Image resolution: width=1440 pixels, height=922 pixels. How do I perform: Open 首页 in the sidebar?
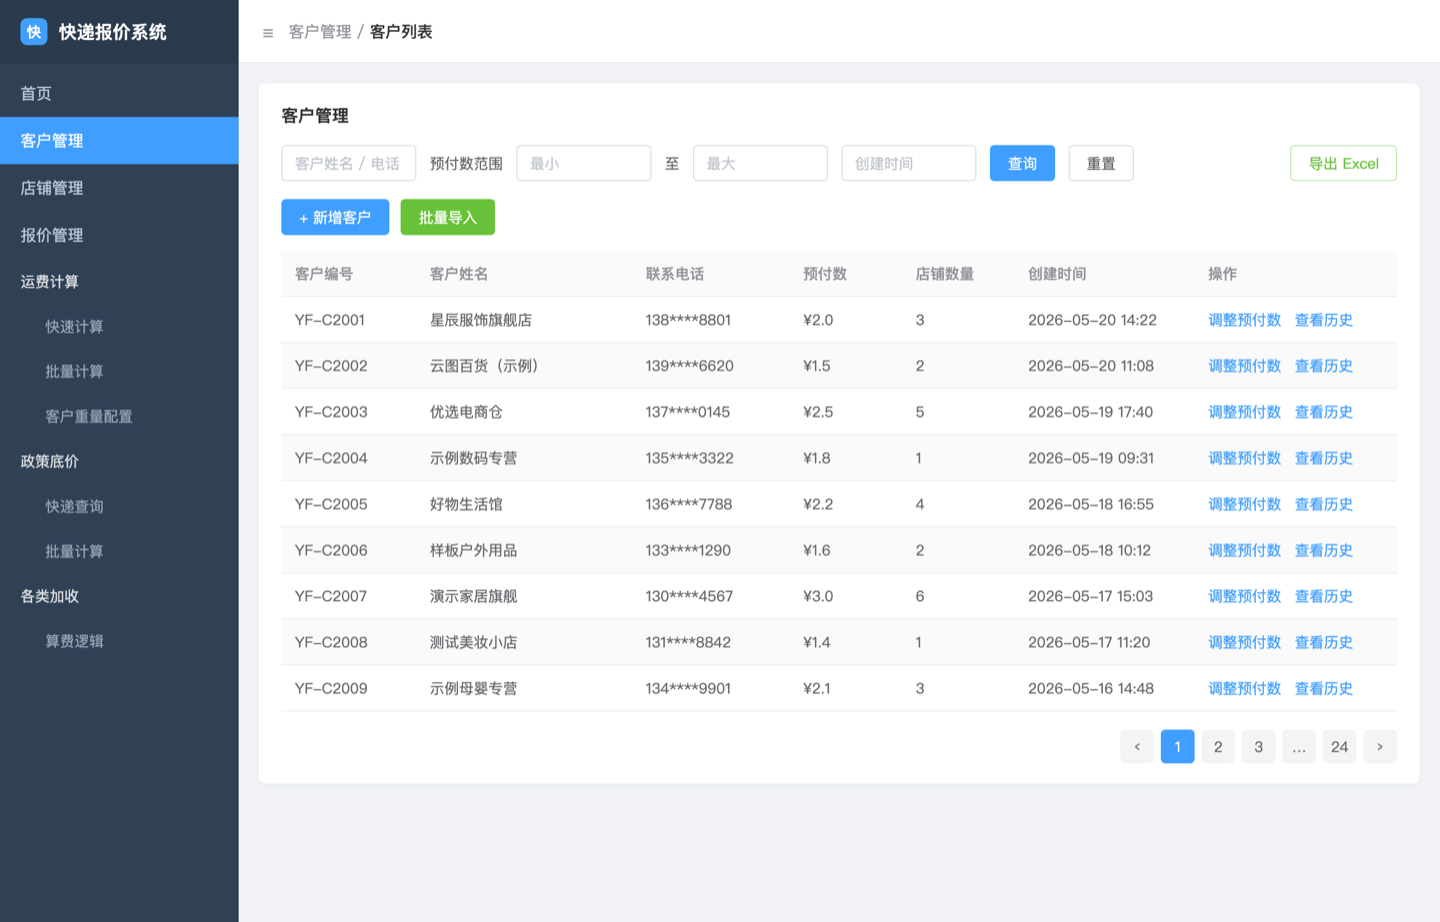point(119,93)
